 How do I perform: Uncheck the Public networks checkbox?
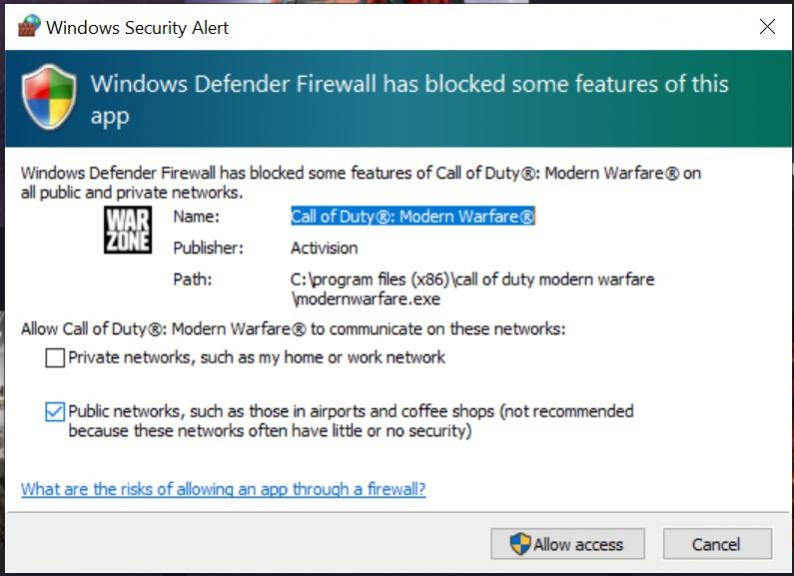(55, 411)
